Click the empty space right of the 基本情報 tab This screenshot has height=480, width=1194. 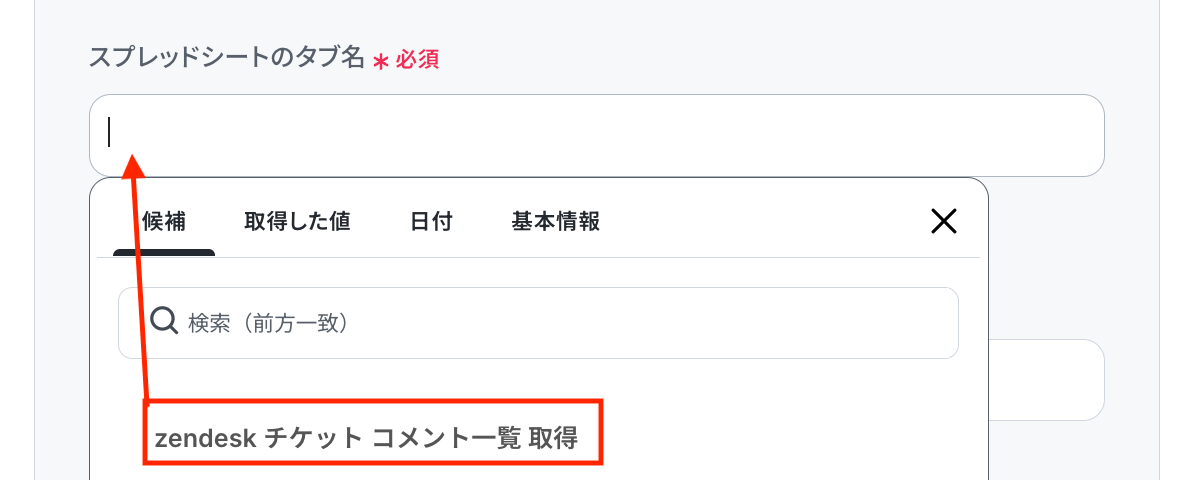[x=760, y=222]
